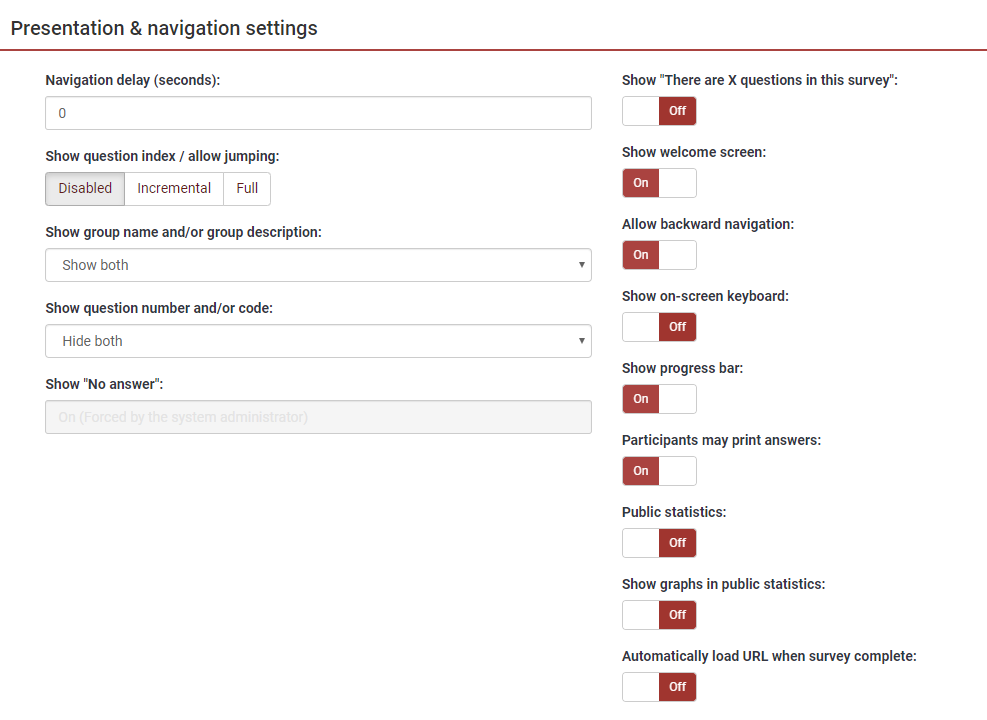Click the "Show question index / allow jumping" label
Screen dimensions: 987x720
[x=162, y=156]
